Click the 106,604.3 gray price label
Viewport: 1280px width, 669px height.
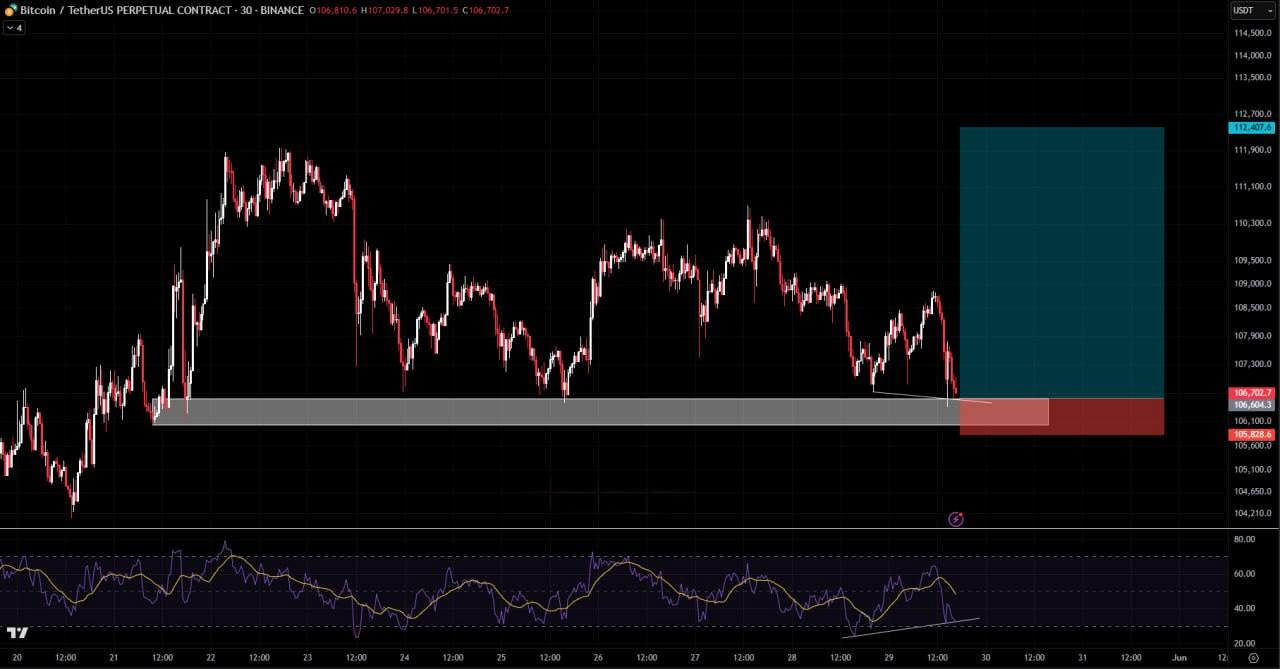1253,405
